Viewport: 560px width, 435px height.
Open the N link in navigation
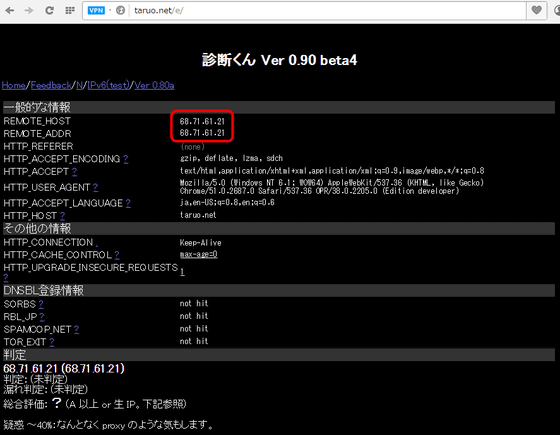click(x=80, y=85)
